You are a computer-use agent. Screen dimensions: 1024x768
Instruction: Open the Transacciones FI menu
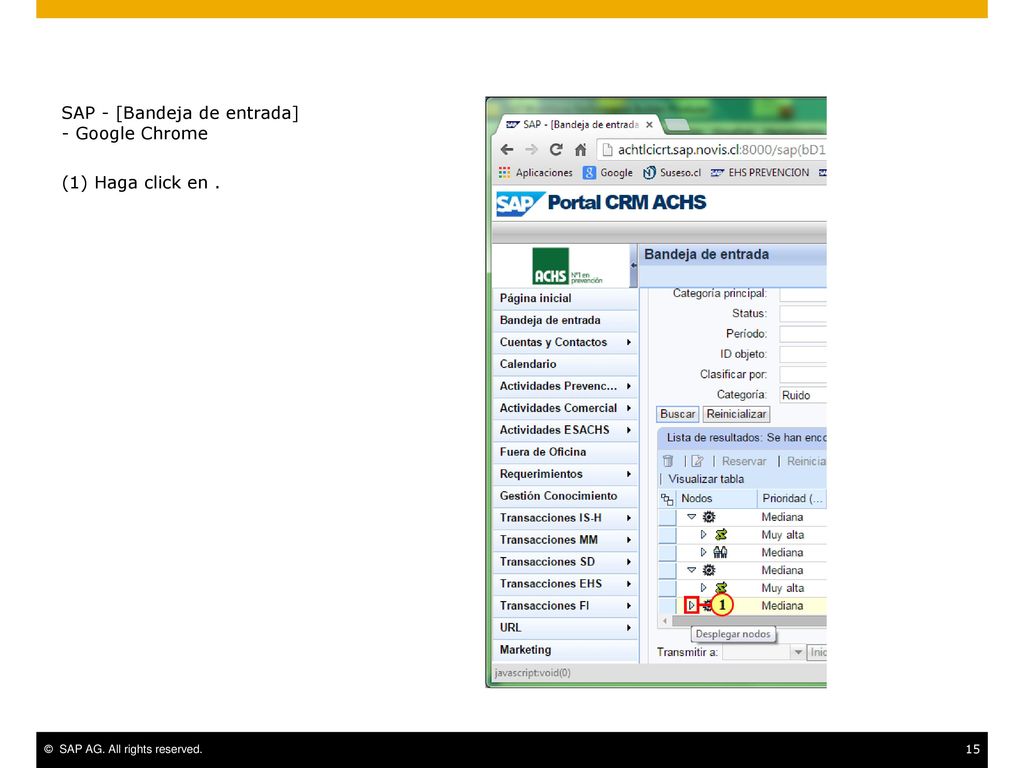pos(565,605)
